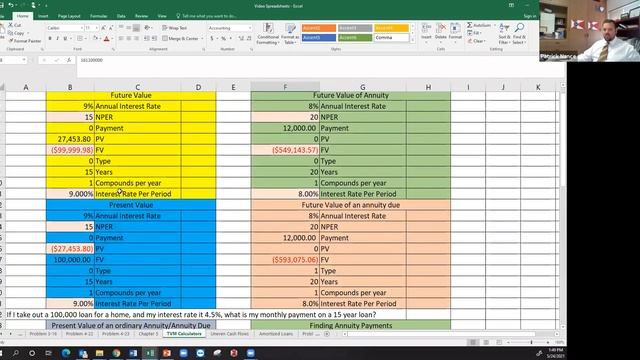The width and height of the screenshot is (640, 360).
Task: Open Sort & Filter
Action: [504, 34]
